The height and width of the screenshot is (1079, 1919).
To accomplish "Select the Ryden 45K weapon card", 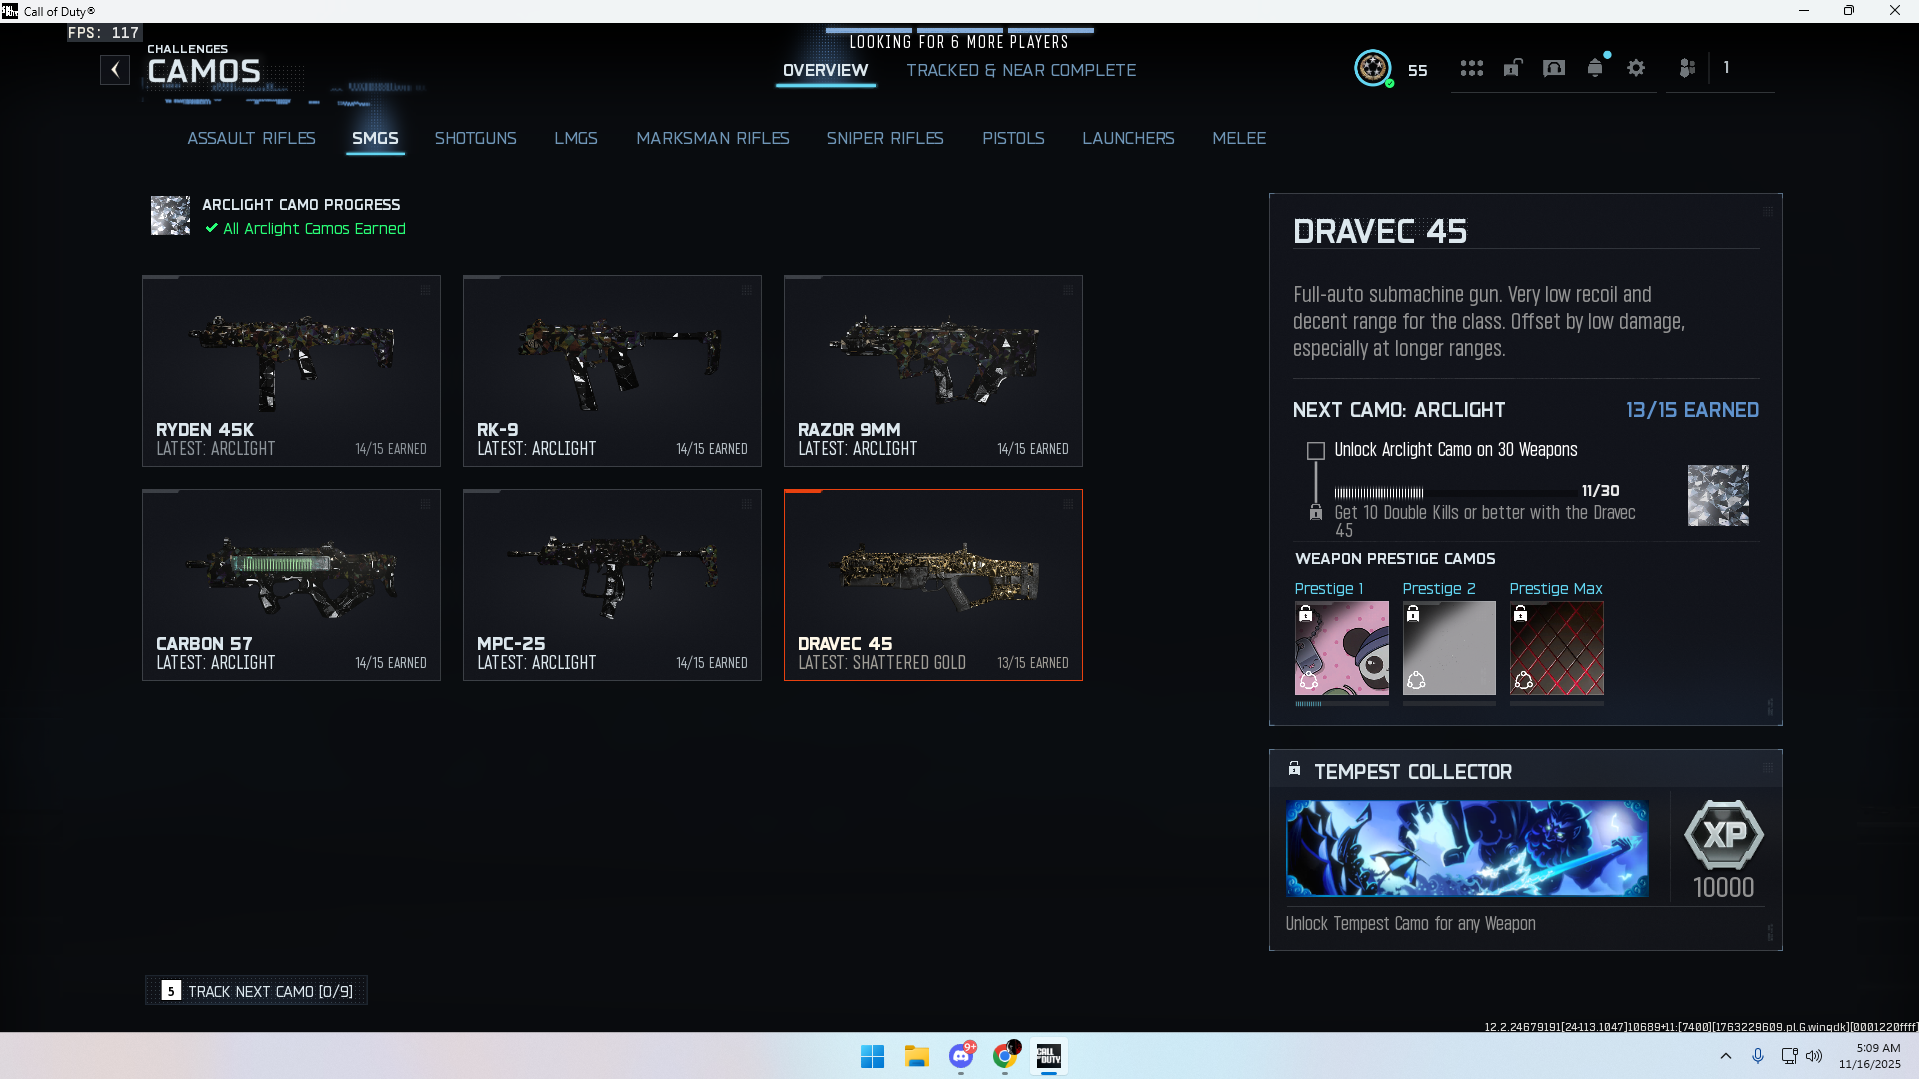I will tap(291, 371).
